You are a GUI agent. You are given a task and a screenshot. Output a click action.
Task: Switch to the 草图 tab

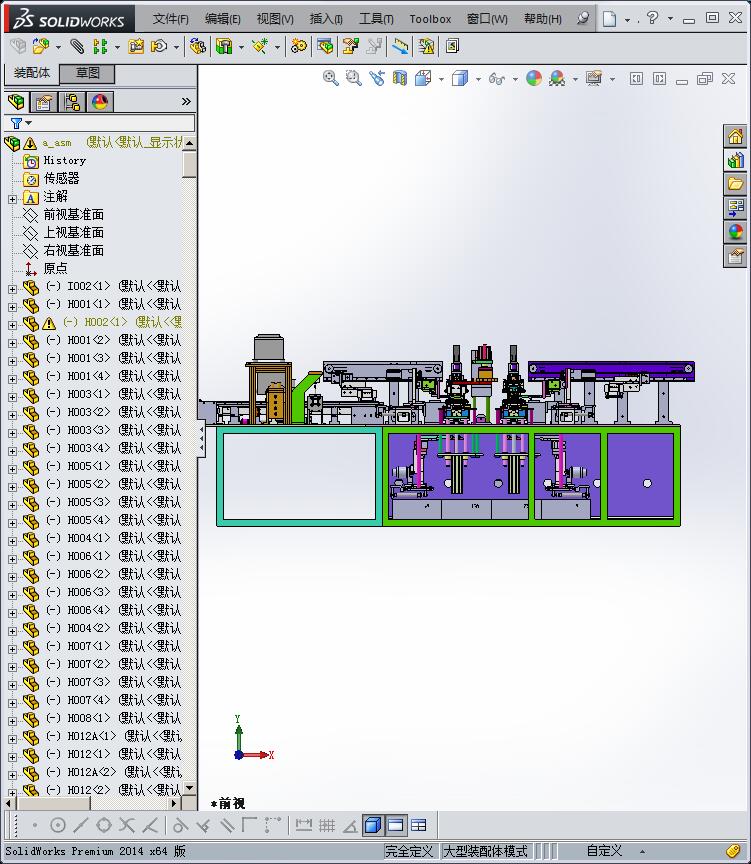click(87, 73)
